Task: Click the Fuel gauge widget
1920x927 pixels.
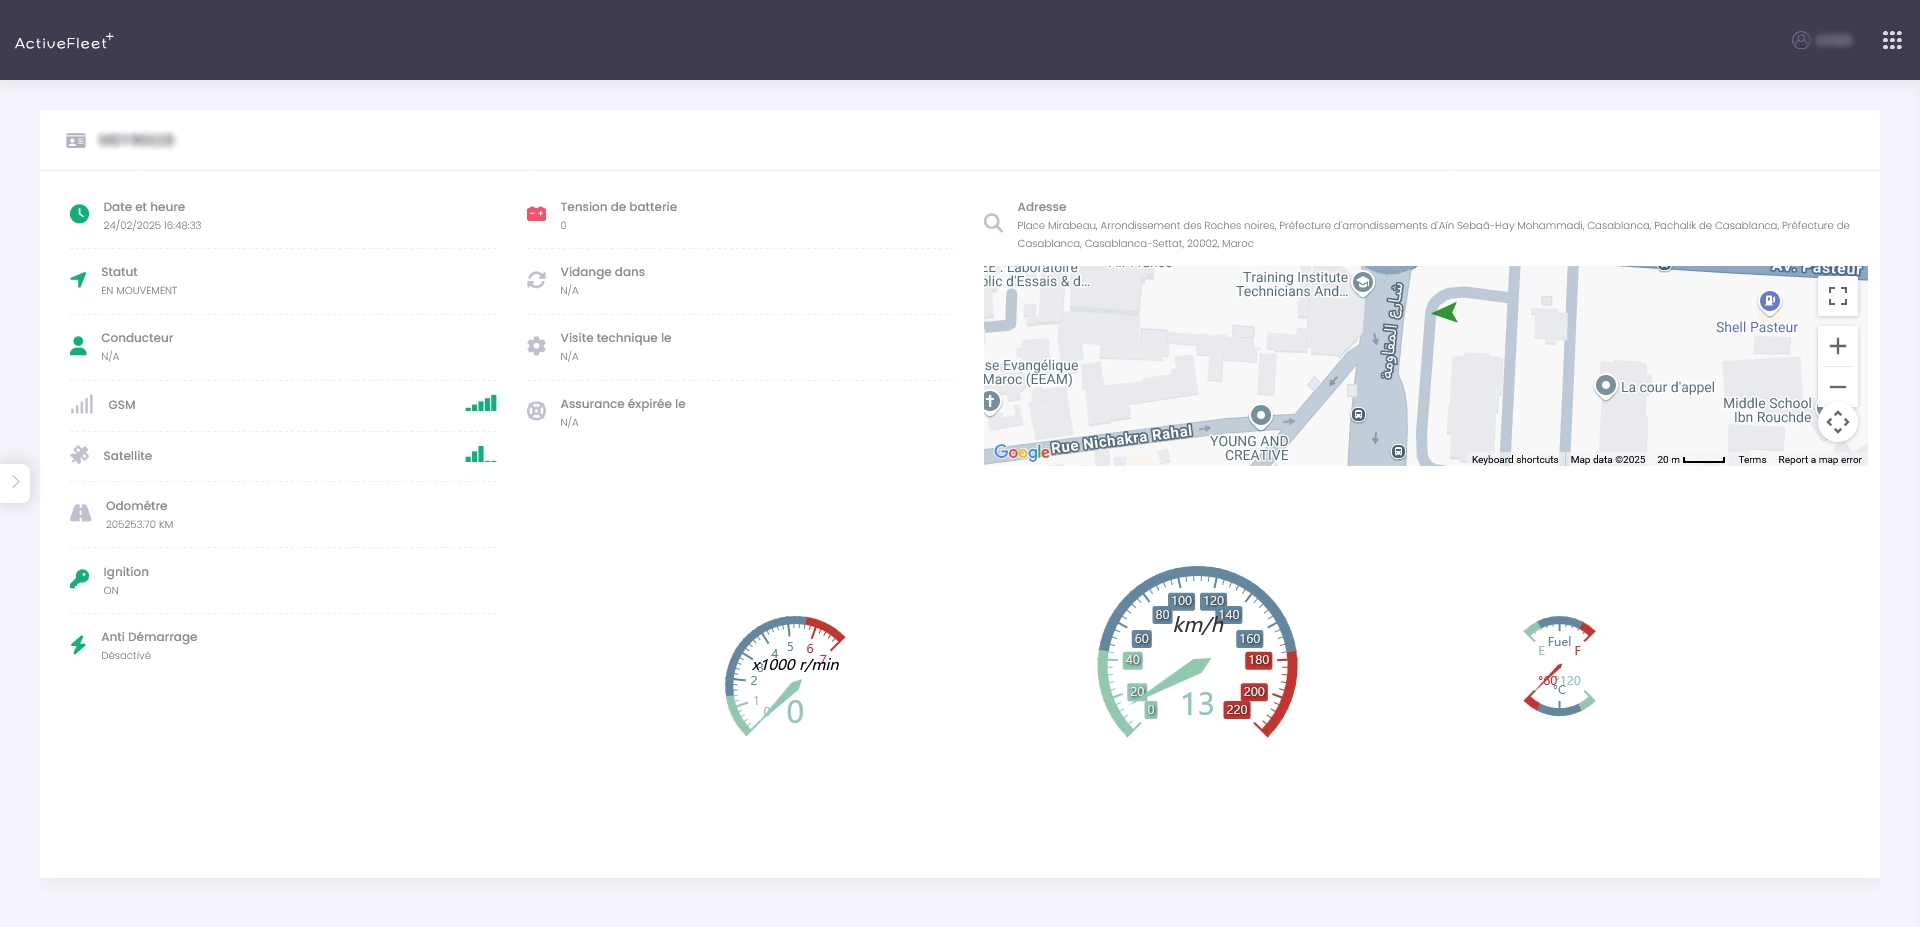Action: (1559, 665)
